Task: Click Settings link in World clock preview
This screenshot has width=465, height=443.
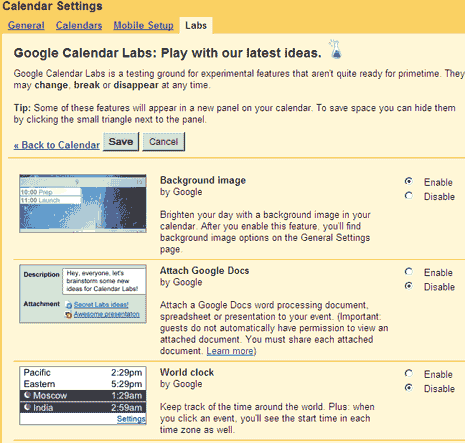Action: pos(131,419)
